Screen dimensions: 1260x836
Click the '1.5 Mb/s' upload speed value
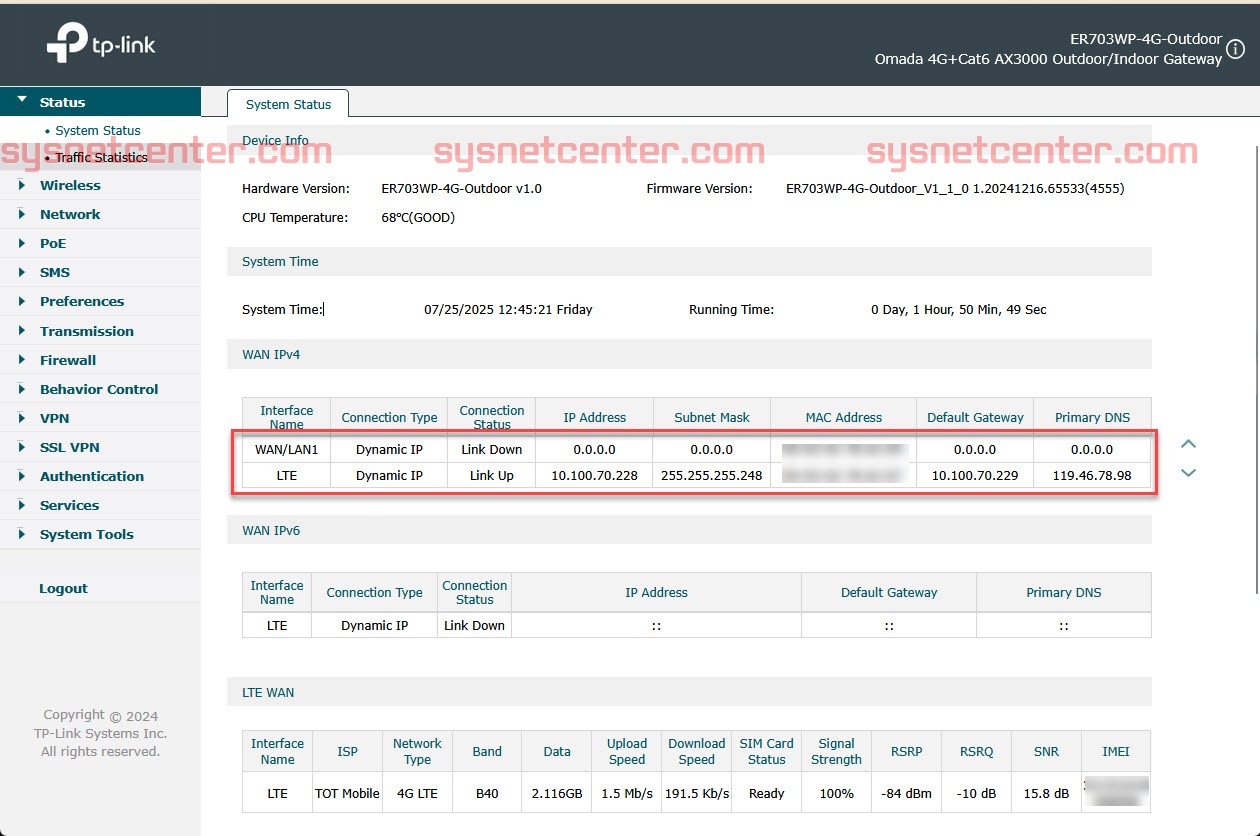click(x=627, y=793)
